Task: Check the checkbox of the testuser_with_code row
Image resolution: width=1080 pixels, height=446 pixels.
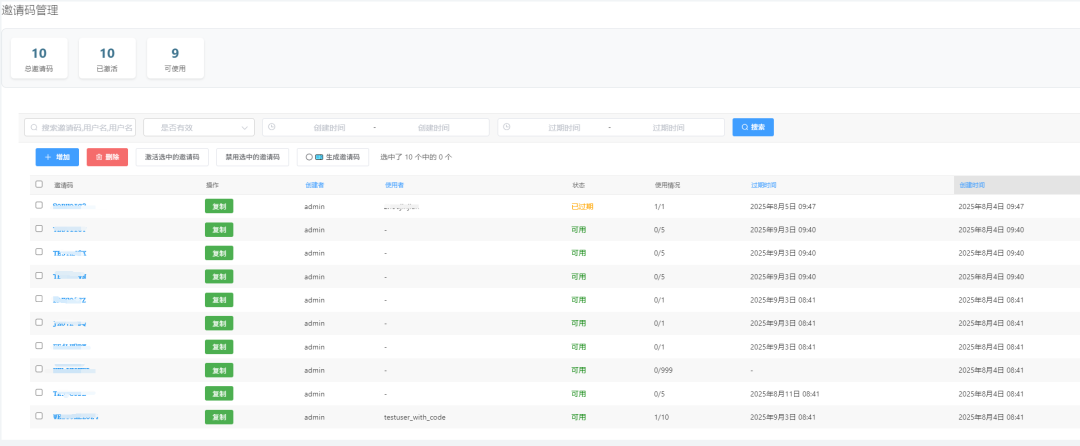Action: 39,416
